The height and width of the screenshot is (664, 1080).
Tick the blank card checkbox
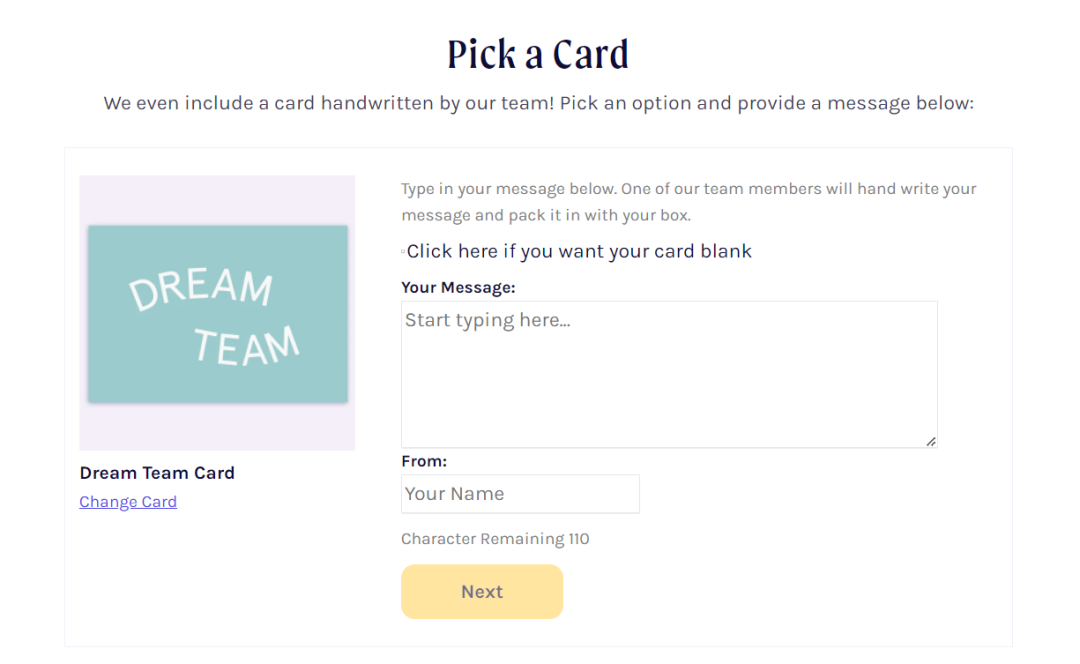click(403, 252)
